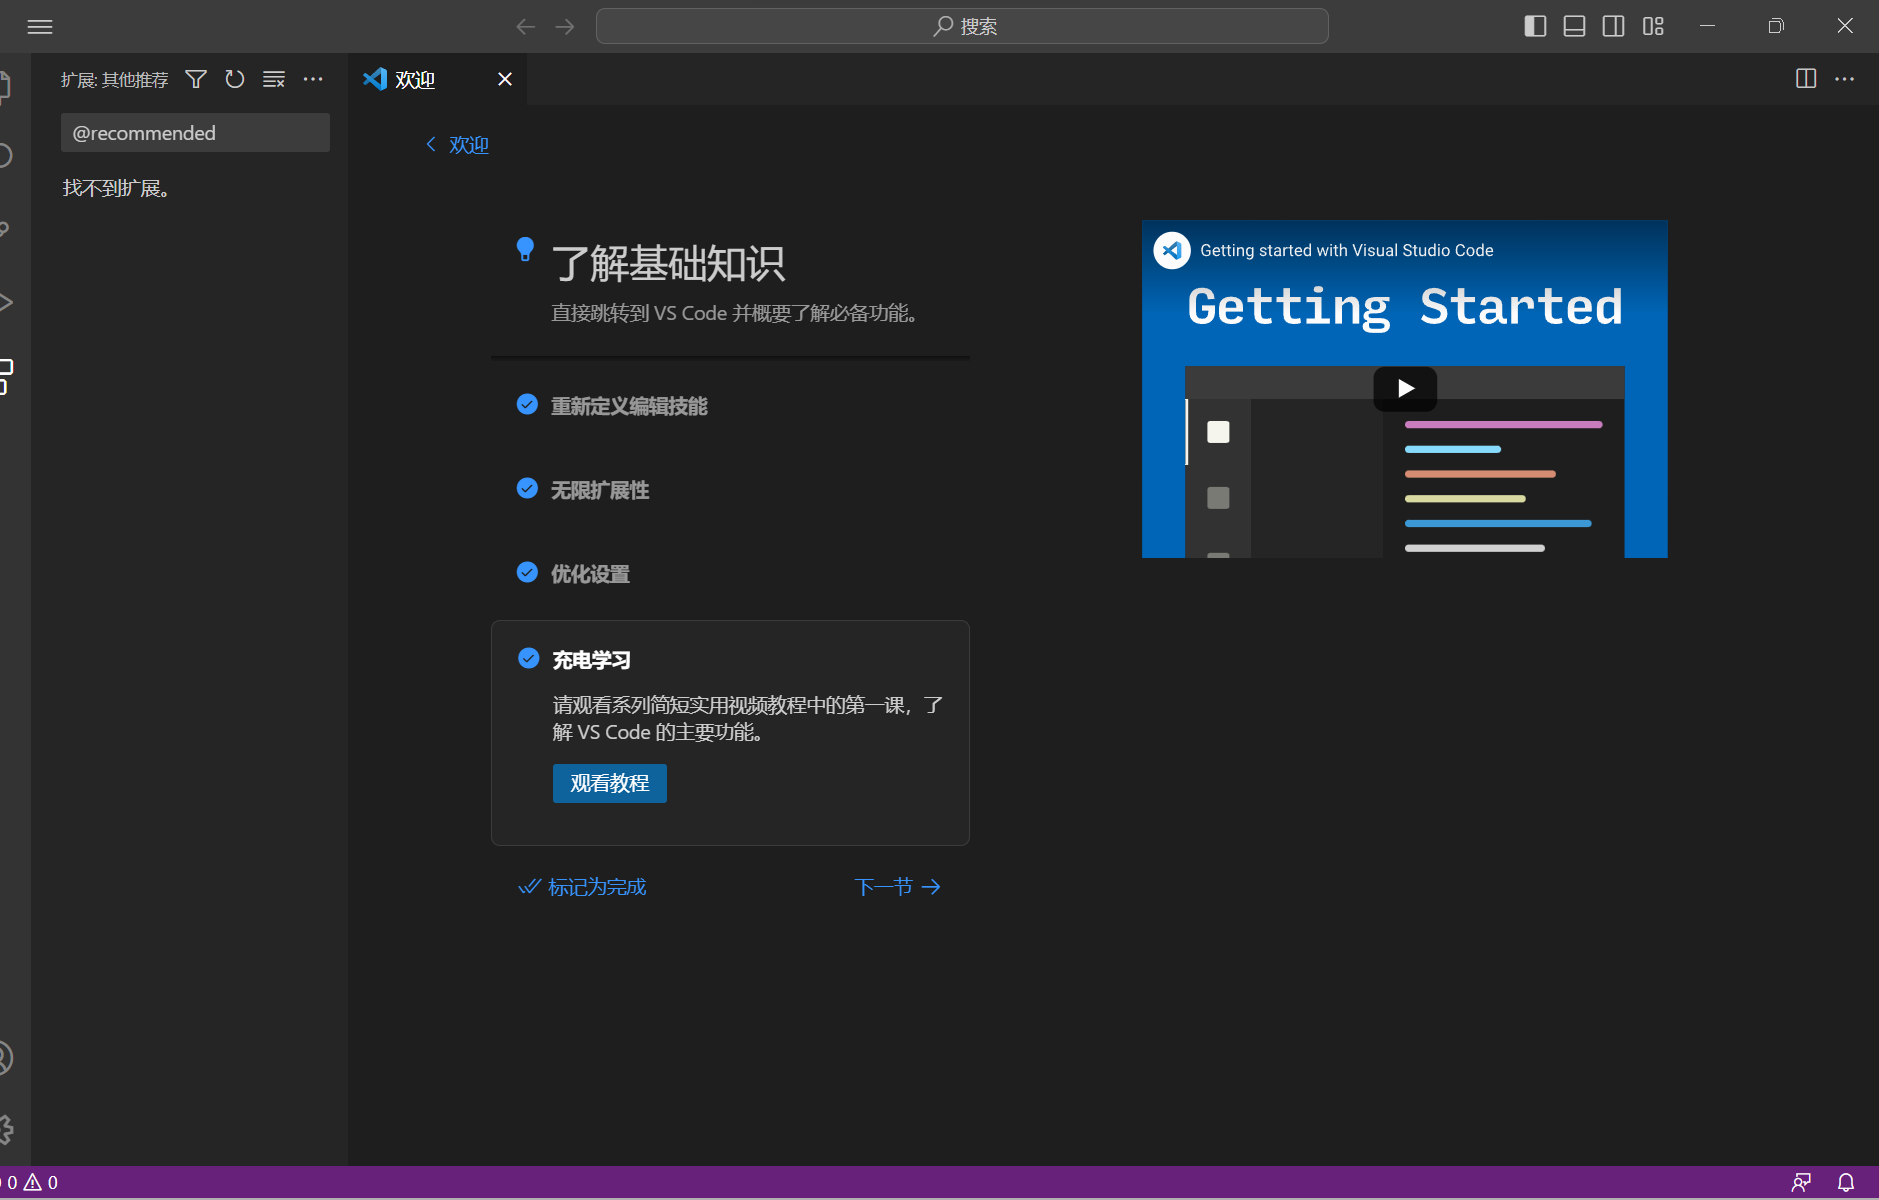The width and height of the screenshot is (1879, 1200).
Task: Toggle bottom panel visibility
Action: point(1574,26)
